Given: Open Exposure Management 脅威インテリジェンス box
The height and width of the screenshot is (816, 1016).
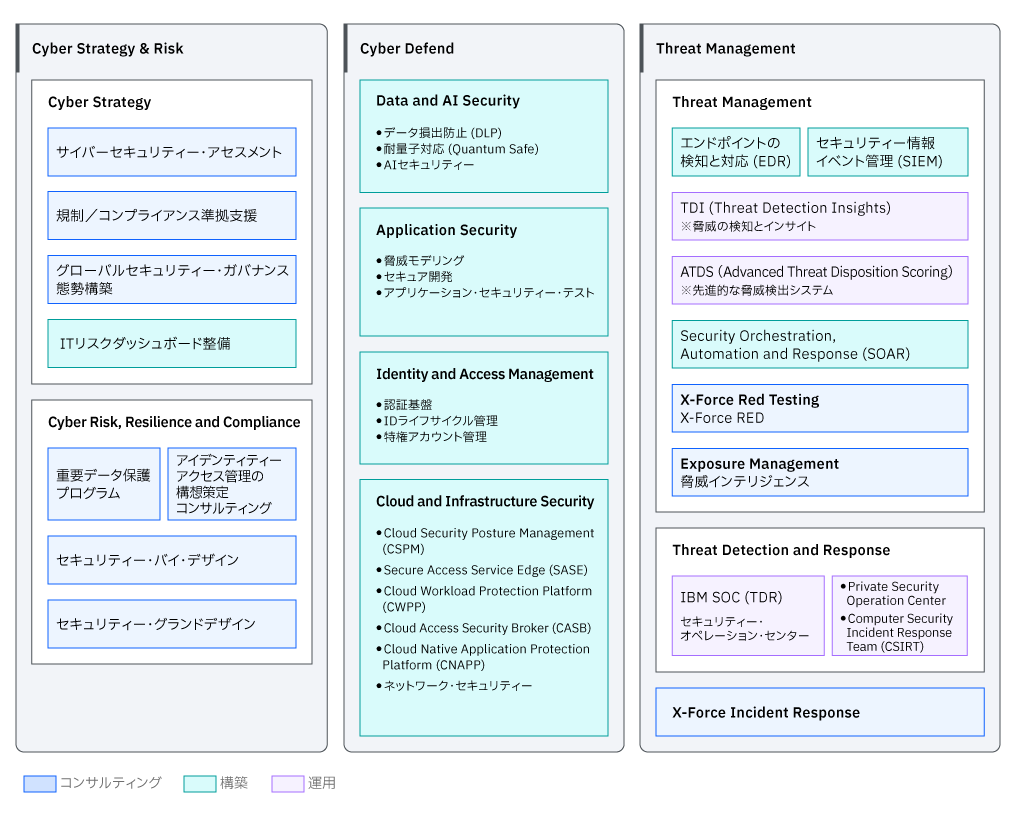Looking at the screenshot, I should point(820,472).
